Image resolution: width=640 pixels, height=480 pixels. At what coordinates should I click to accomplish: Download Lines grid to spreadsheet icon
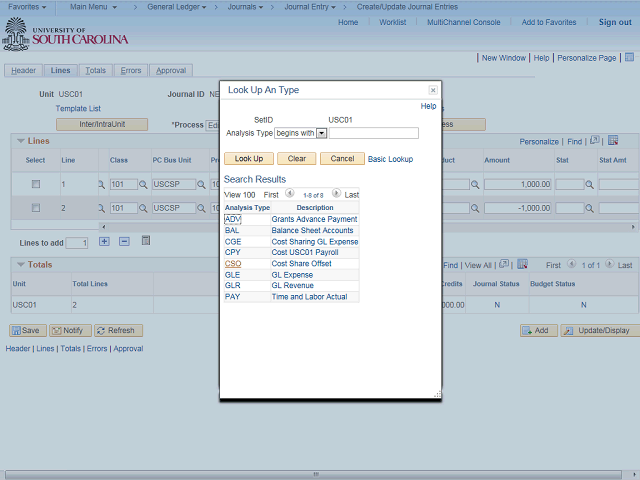point(613,140)
